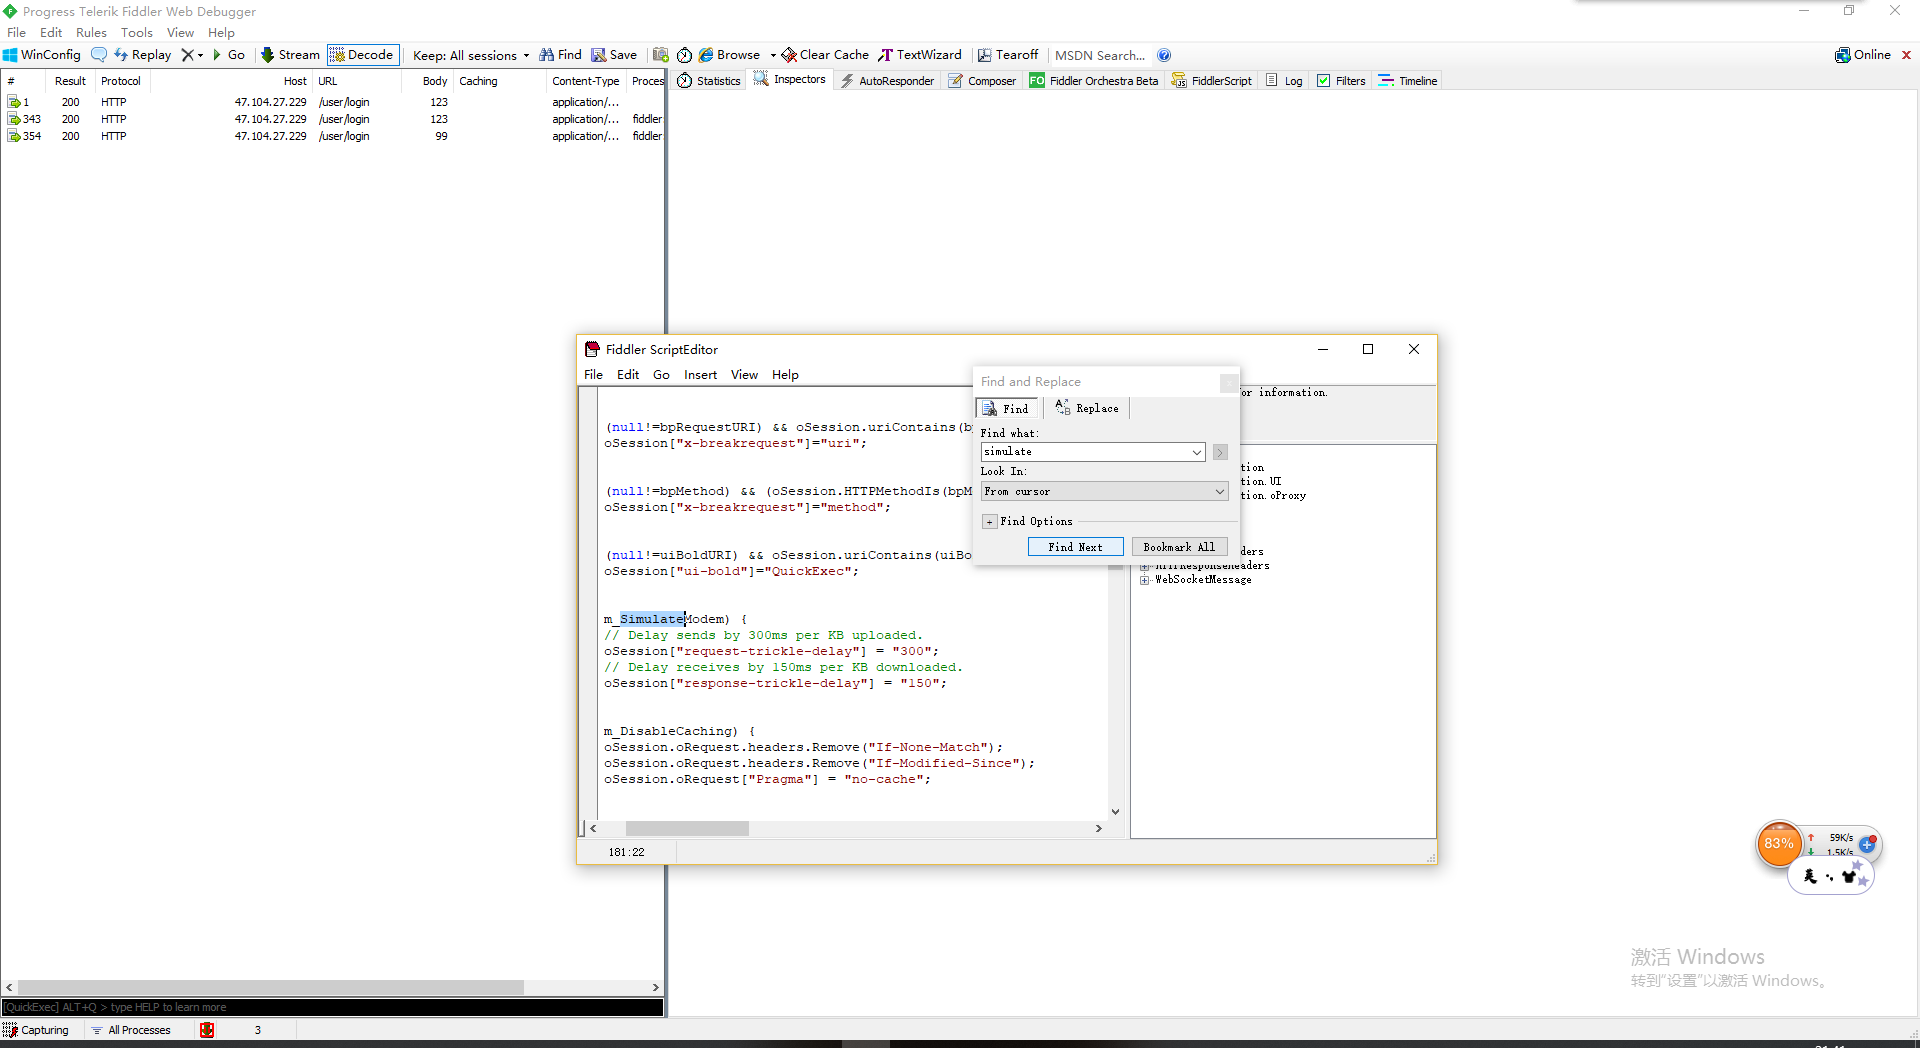Click the session list horizontal scrollbar
This screenshot has height=1048, width=1920.
tap(271, 987)
